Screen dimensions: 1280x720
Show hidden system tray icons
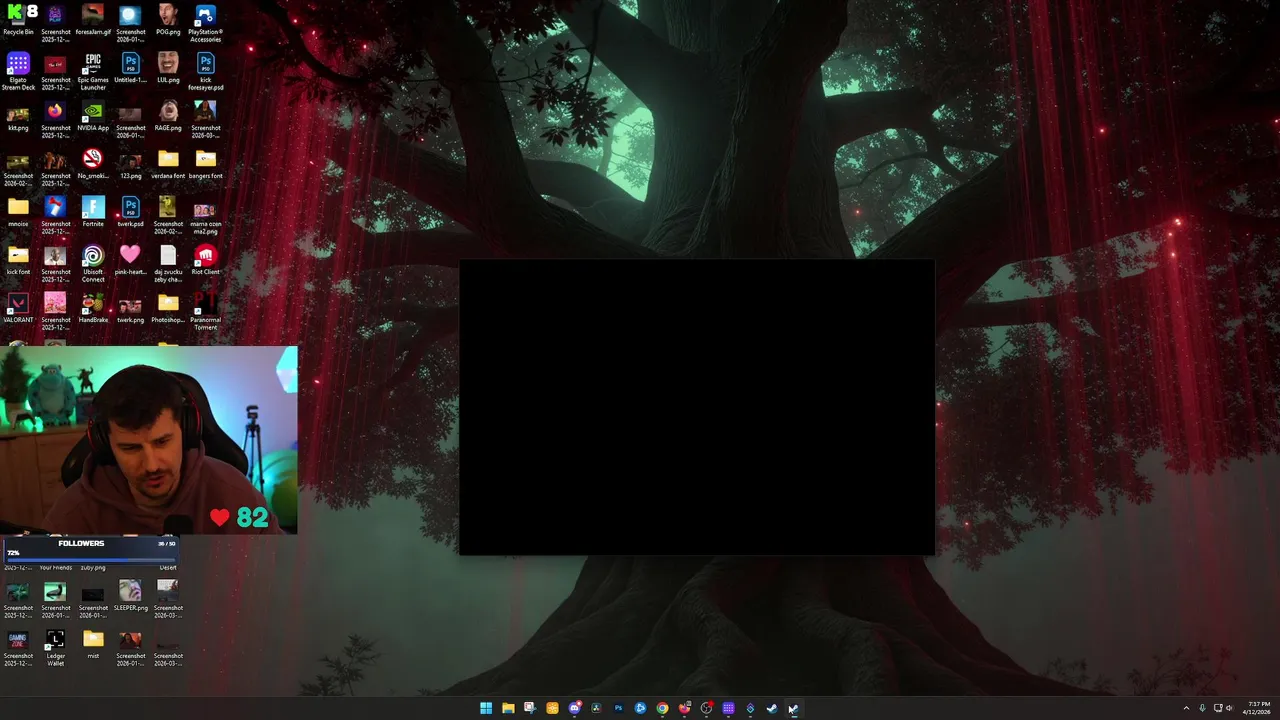tap(1186, 708)
